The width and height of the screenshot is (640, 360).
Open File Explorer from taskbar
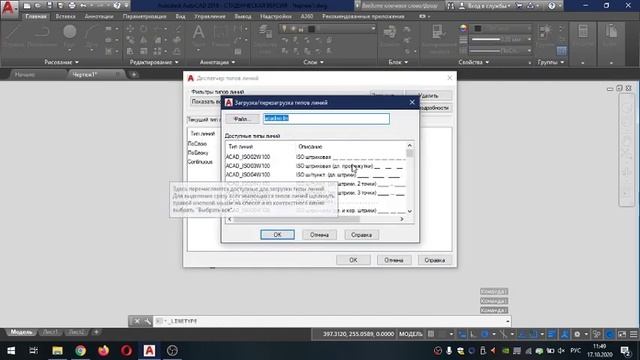click(57, 351)
